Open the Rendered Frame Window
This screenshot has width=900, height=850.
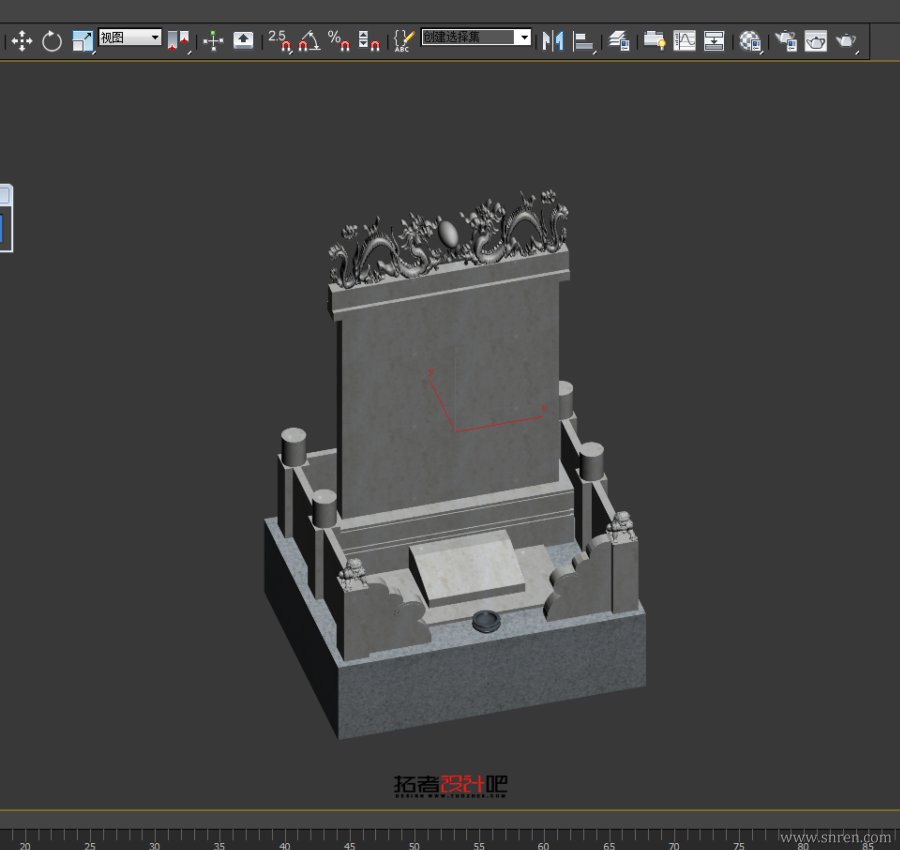(816, 41)
